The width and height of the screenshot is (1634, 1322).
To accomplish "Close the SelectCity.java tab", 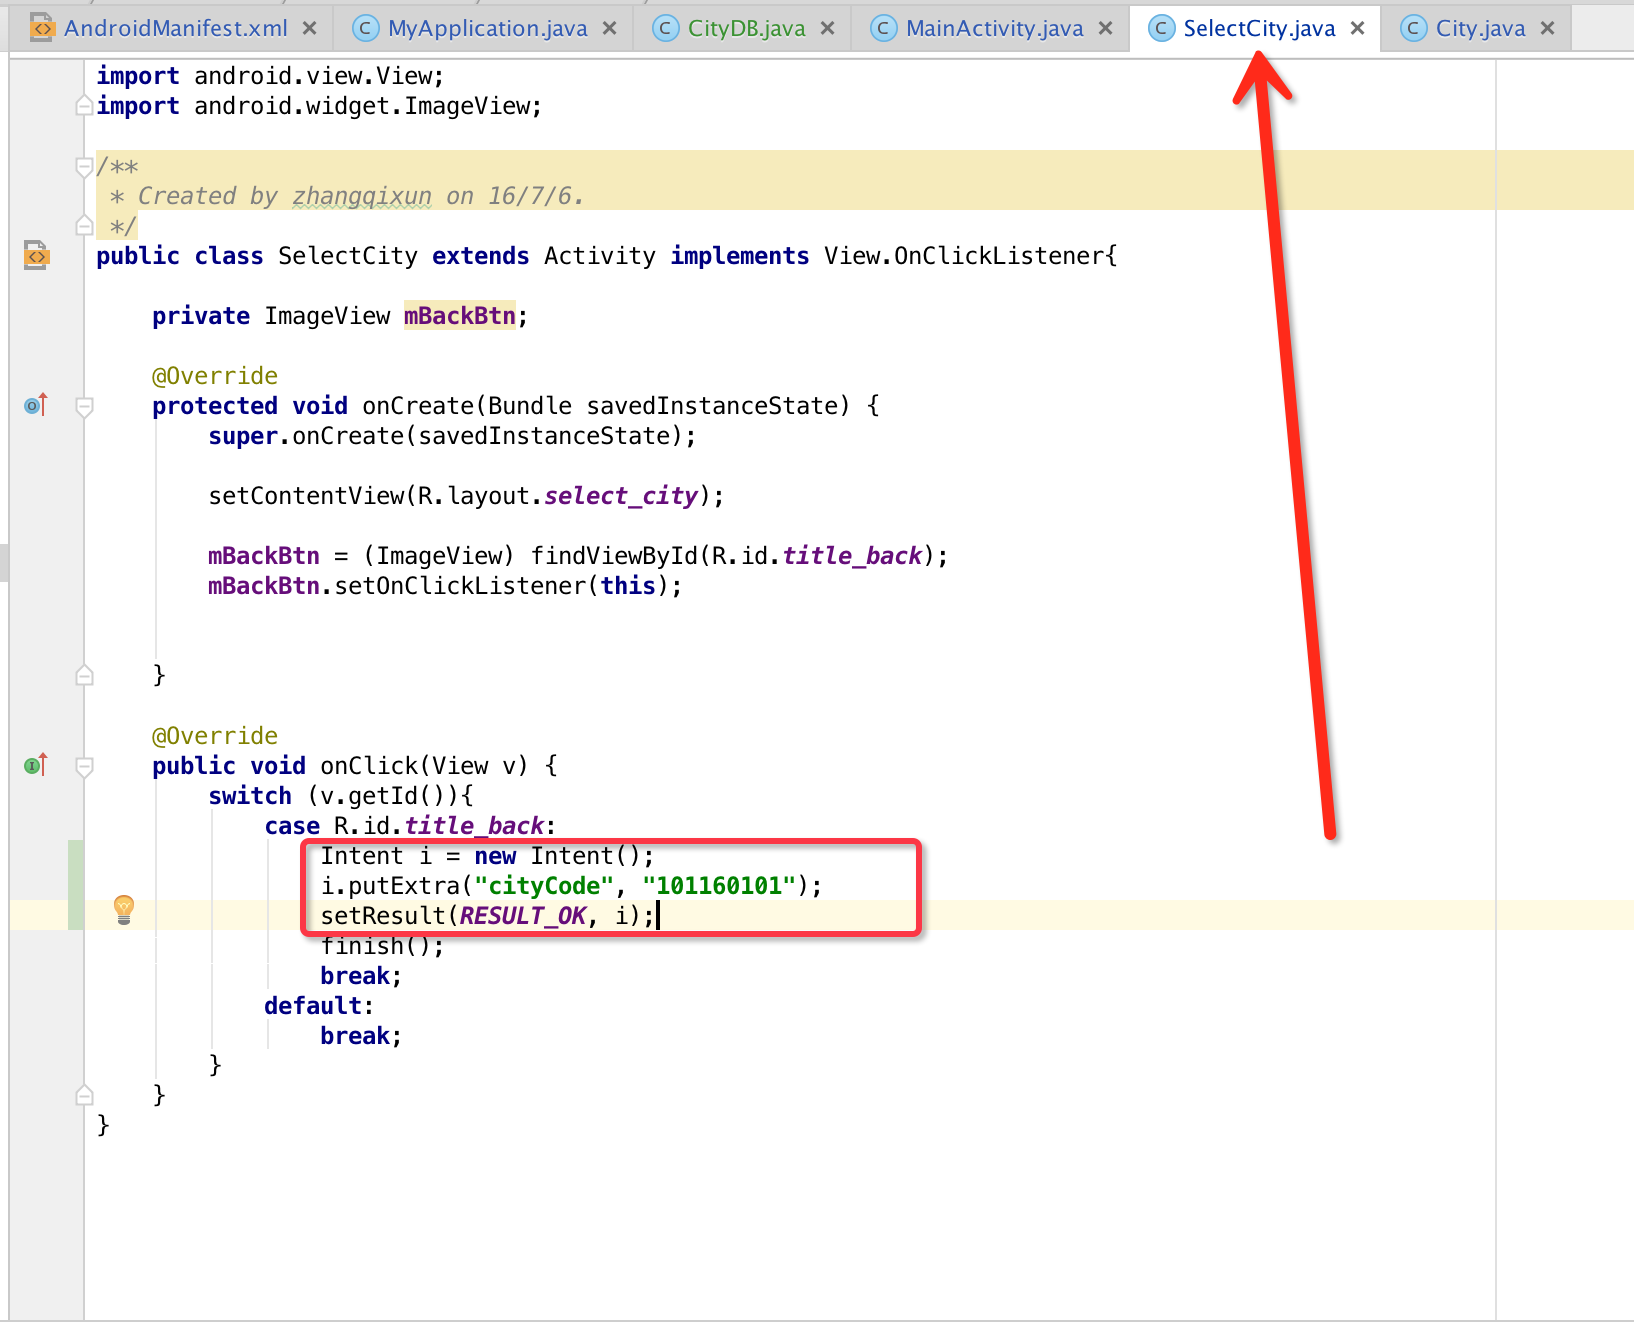I will point(1357,28).
